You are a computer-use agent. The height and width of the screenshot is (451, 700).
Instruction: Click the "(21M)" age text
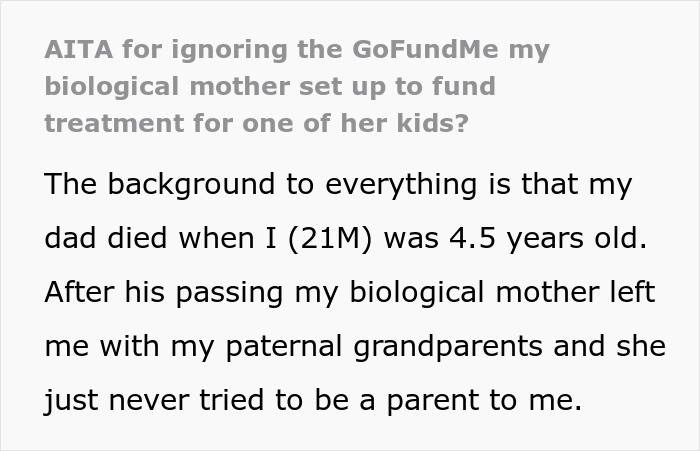(x=330, y=238)
